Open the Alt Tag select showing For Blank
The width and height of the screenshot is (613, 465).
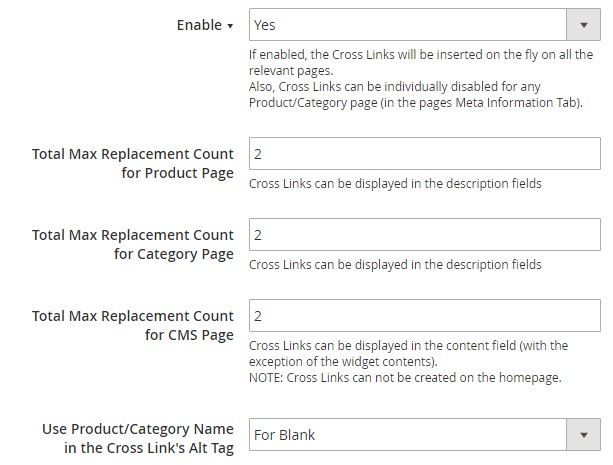click(408, 435)
